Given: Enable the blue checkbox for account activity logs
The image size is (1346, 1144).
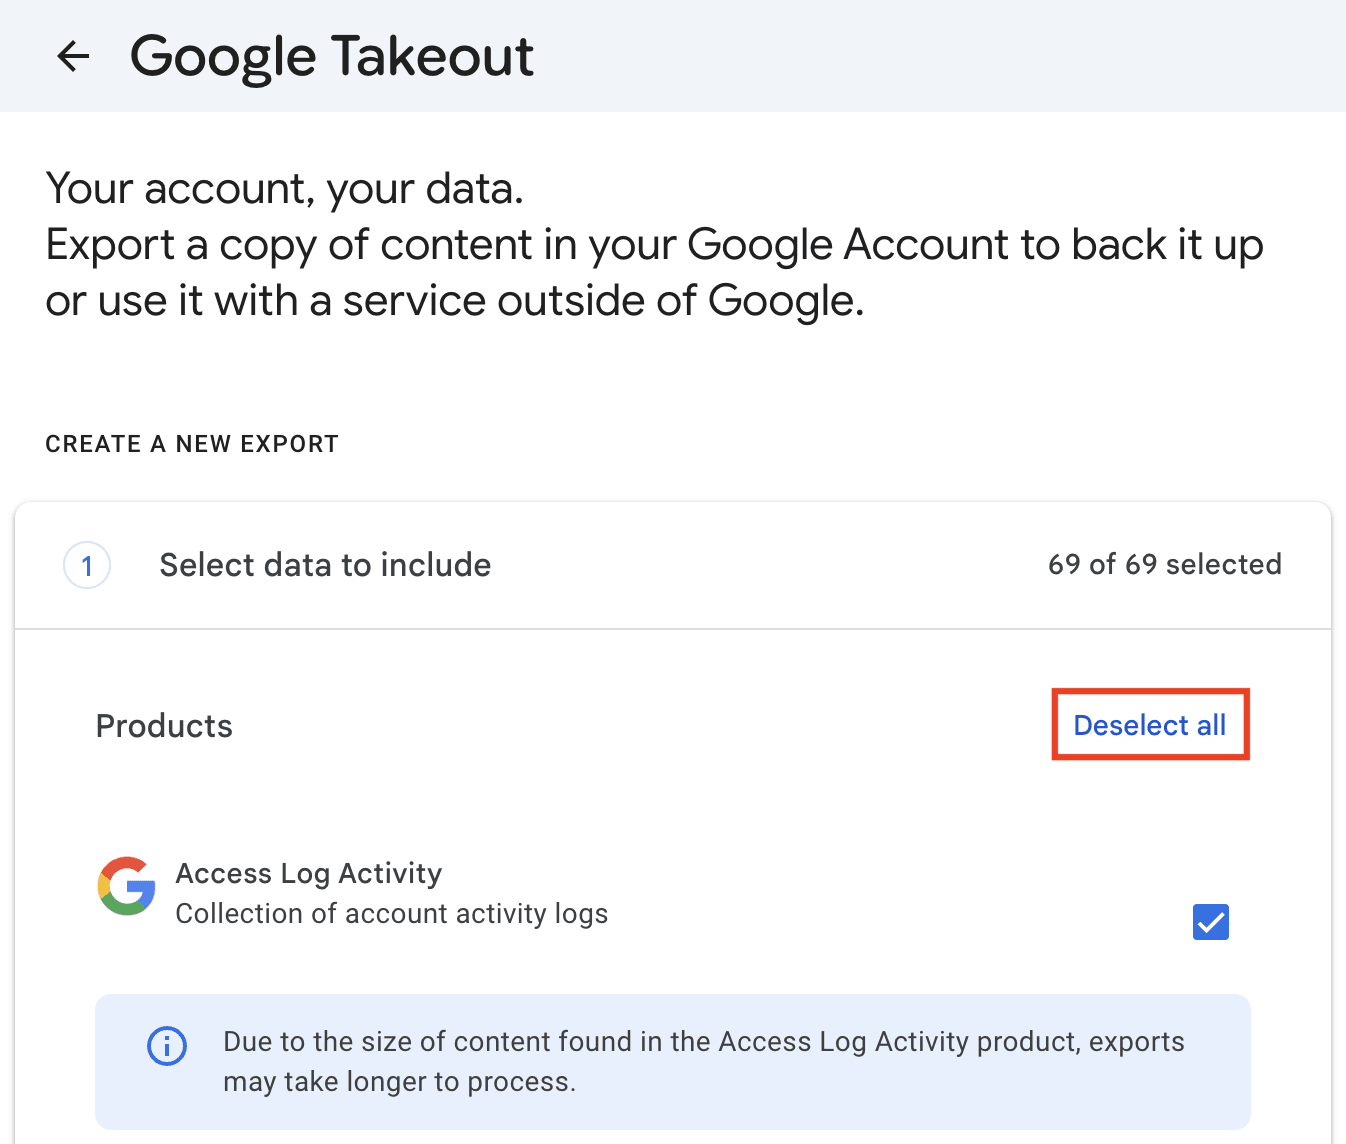Looking at the screenshot, I should pyautogui.click(x=1210, y=921).
